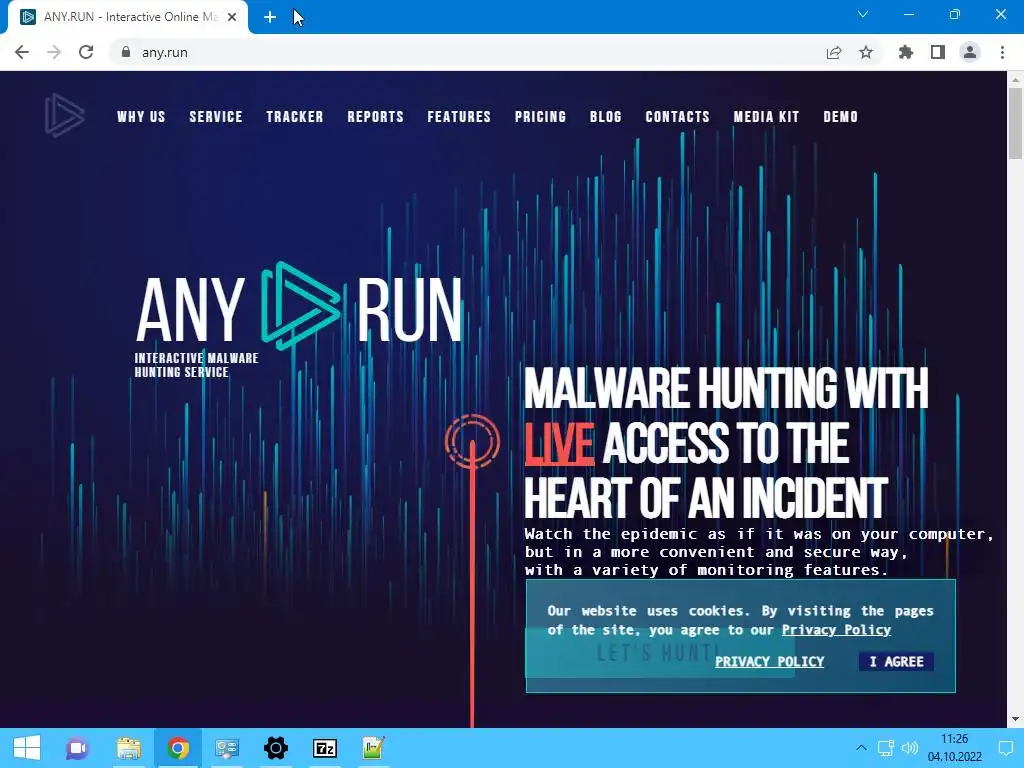This screenshot has width=1024, height=768.
Task: Click the ANY.RUN logo in the header
Action: [64, 116]
